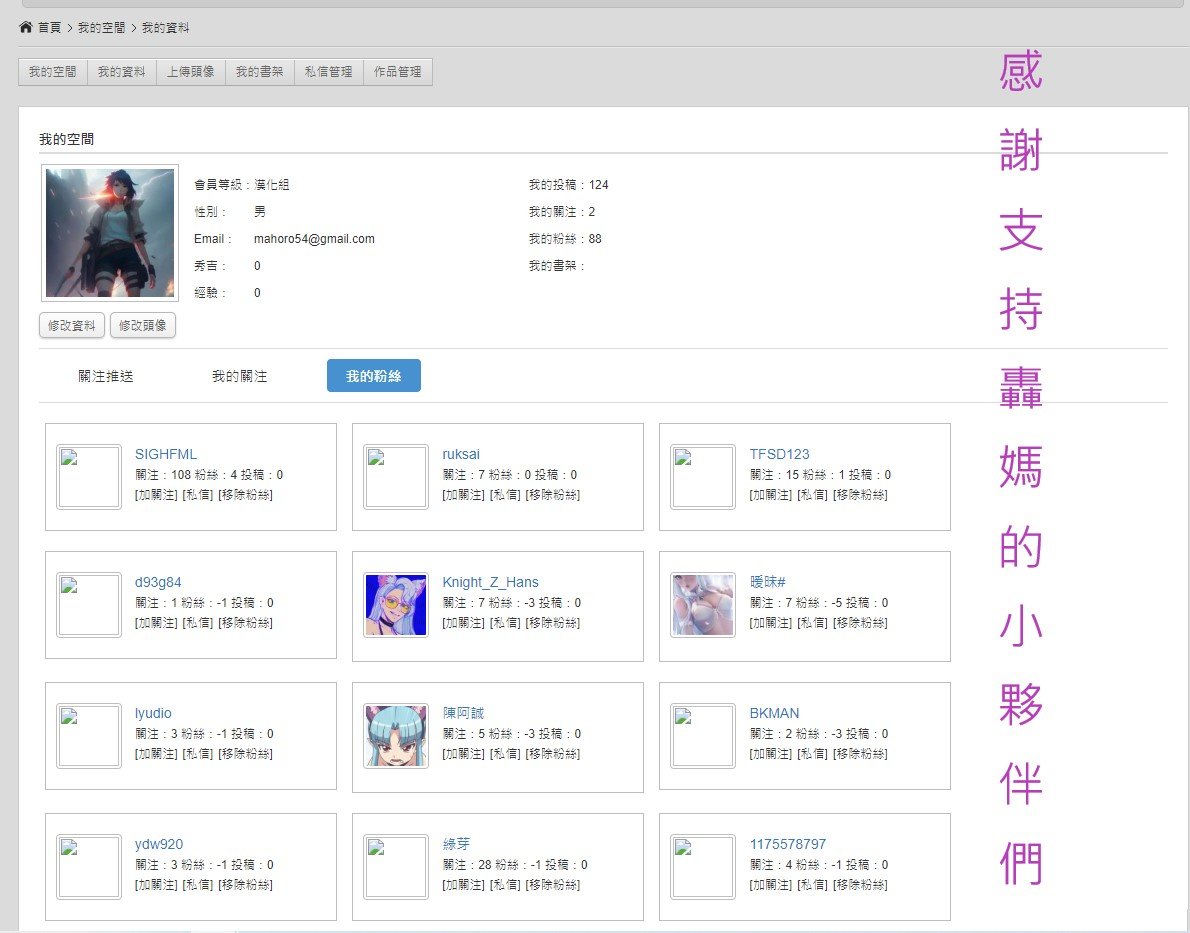Click BKMAN's avatar placeholder
This screenshot has height=933, width=1190.
tap(704, 736)
